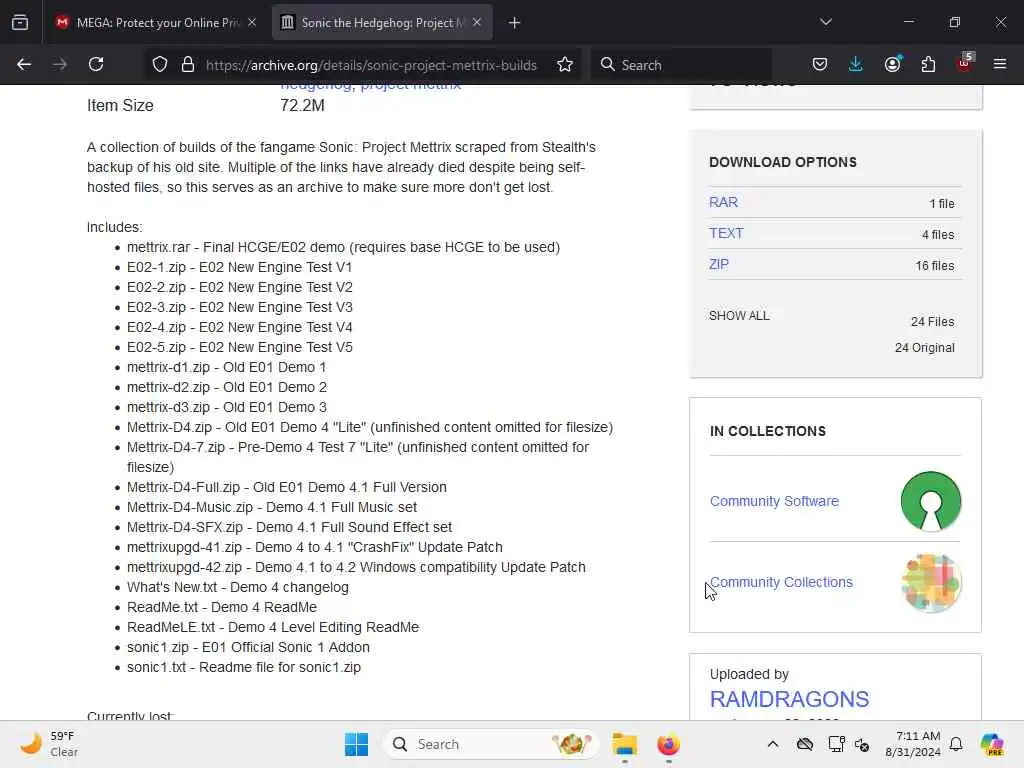Click the network volume tray icon
Screen dimensions: 1024x768
[862, 744]
